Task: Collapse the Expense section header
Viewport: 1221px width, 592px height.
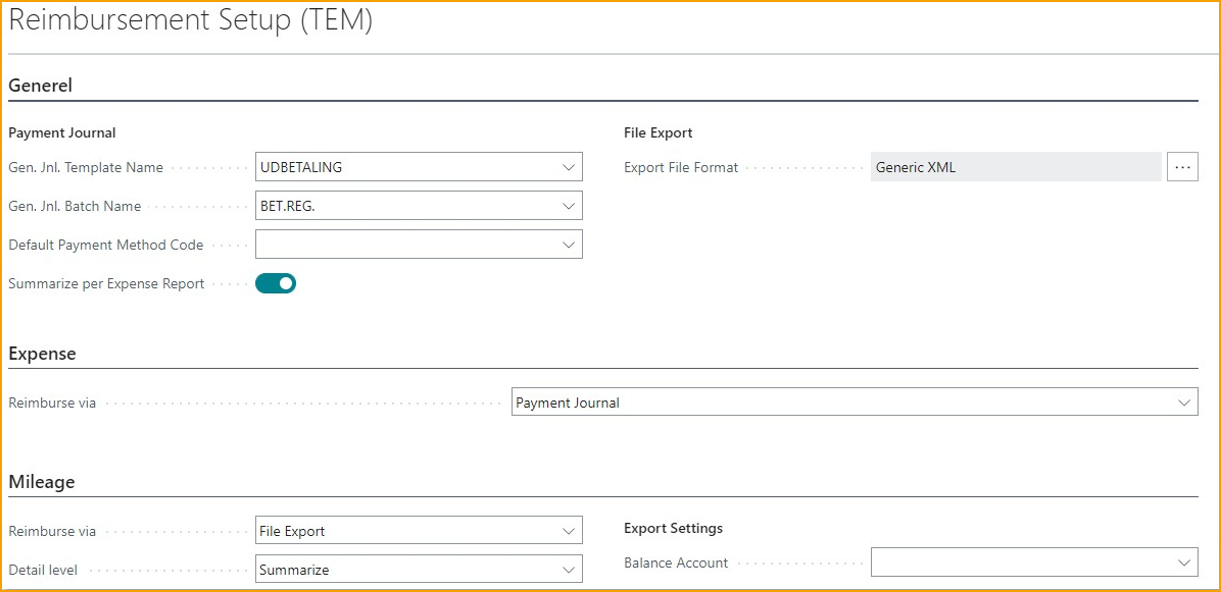Action: [42, 354]
